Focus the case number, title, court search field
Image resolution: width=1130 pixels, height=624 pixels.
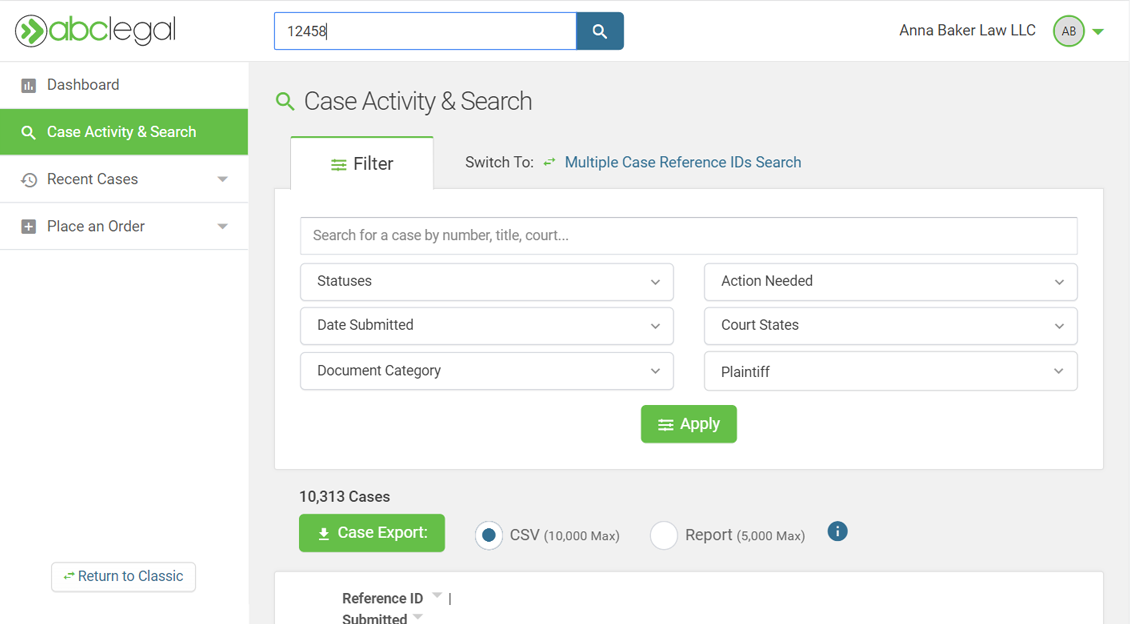(x=688, y=236)
